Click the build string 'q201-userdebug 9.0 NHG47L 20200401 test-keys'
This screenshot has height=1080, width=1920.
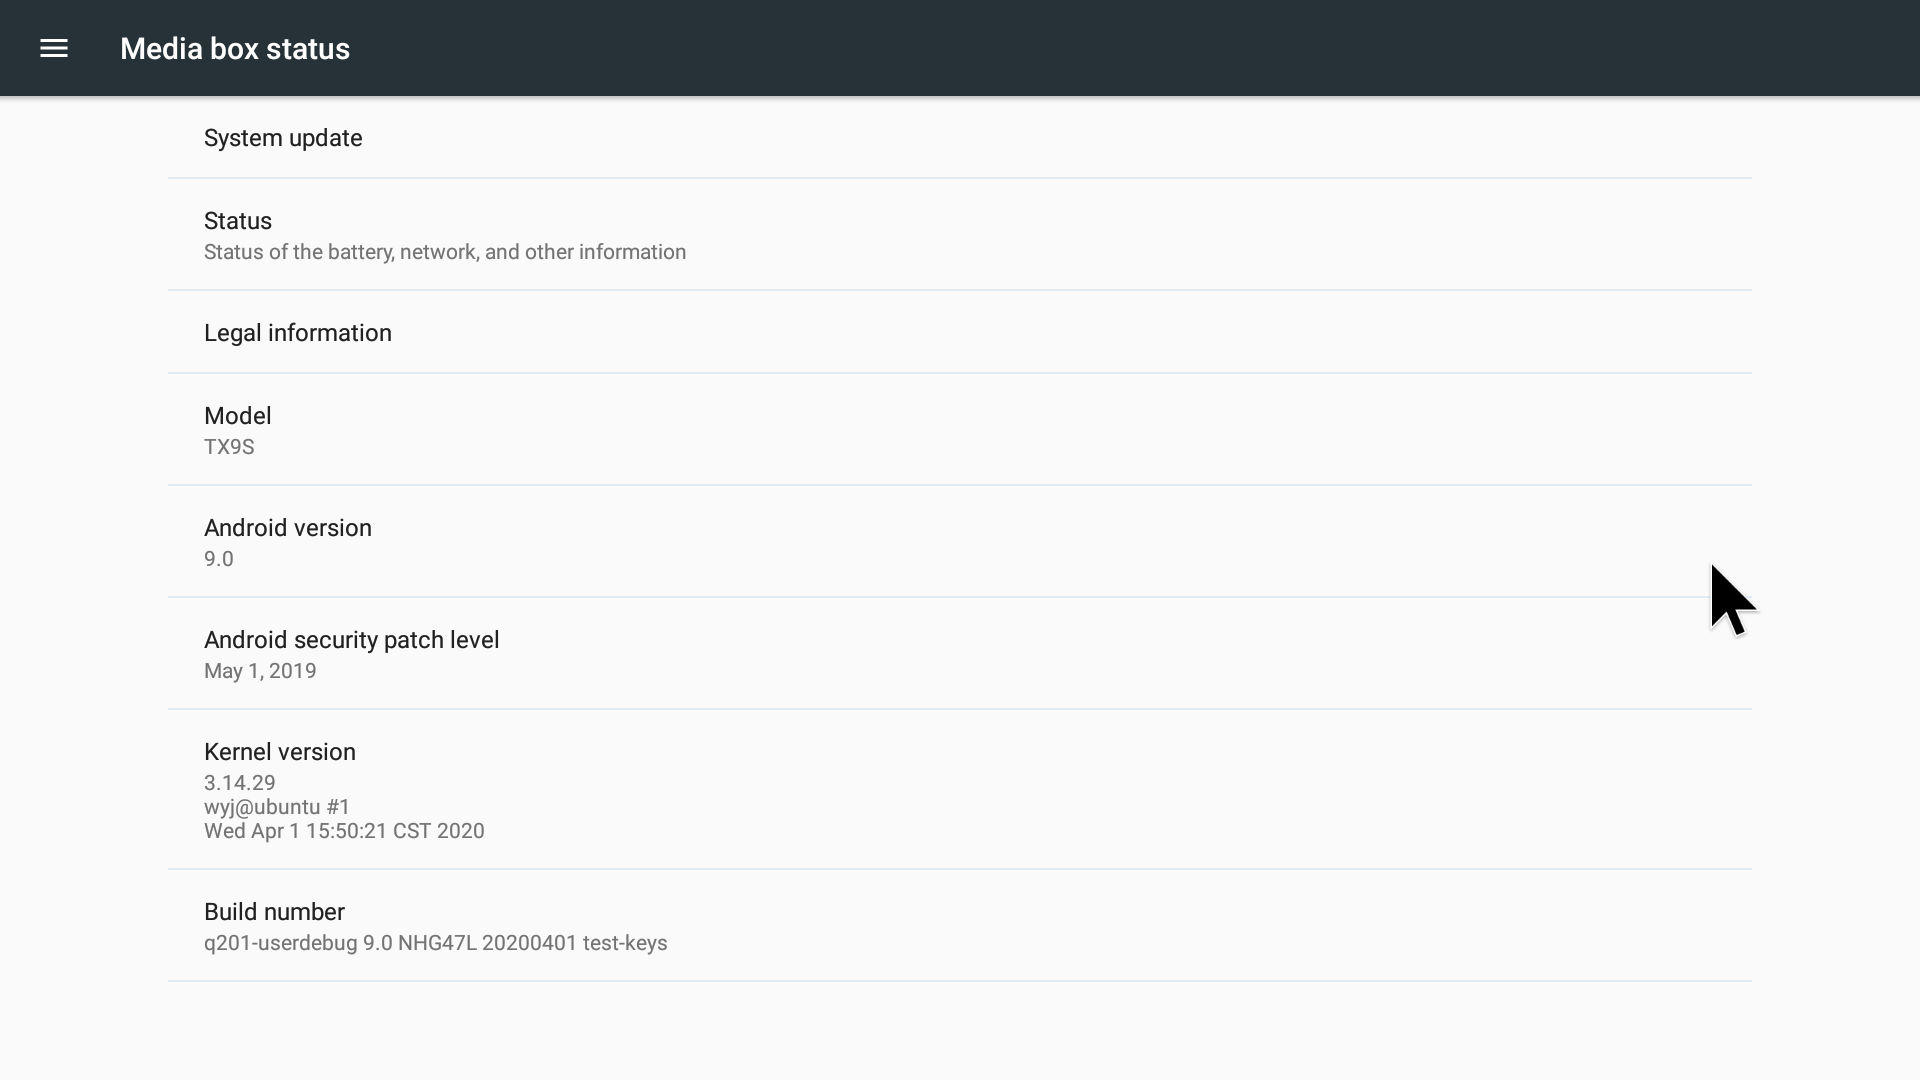[x=436, y=943]
